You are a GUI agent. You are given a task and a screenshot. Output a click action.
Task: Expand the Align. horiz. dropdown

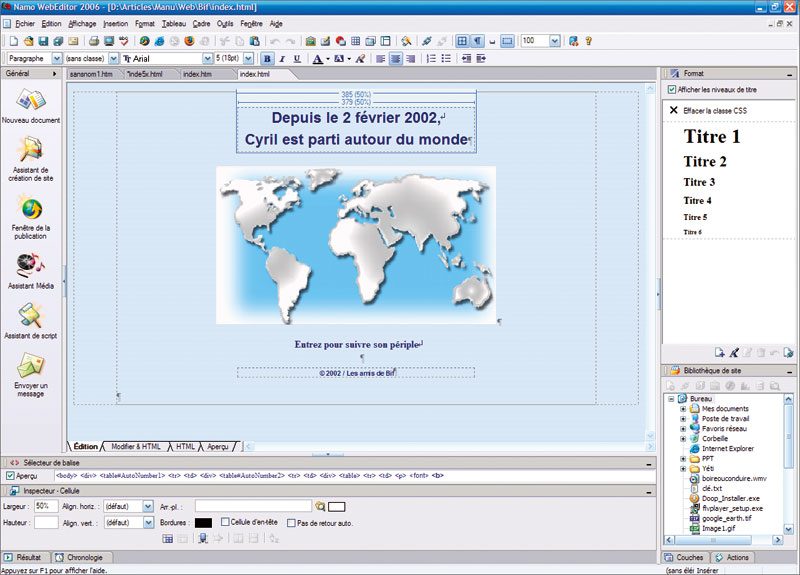pos(148,507)
